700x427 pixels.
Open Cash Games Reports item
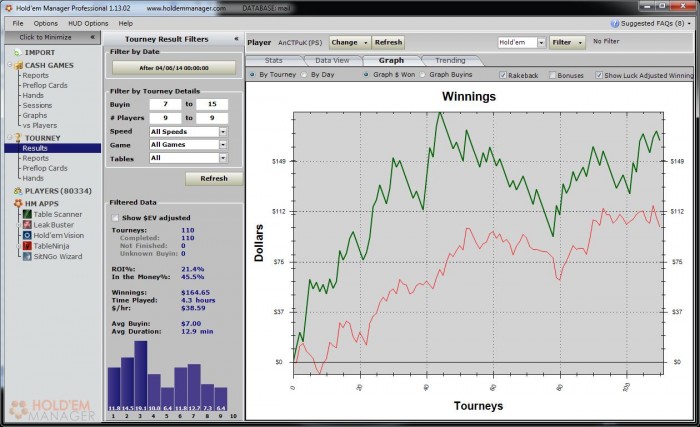35,75
